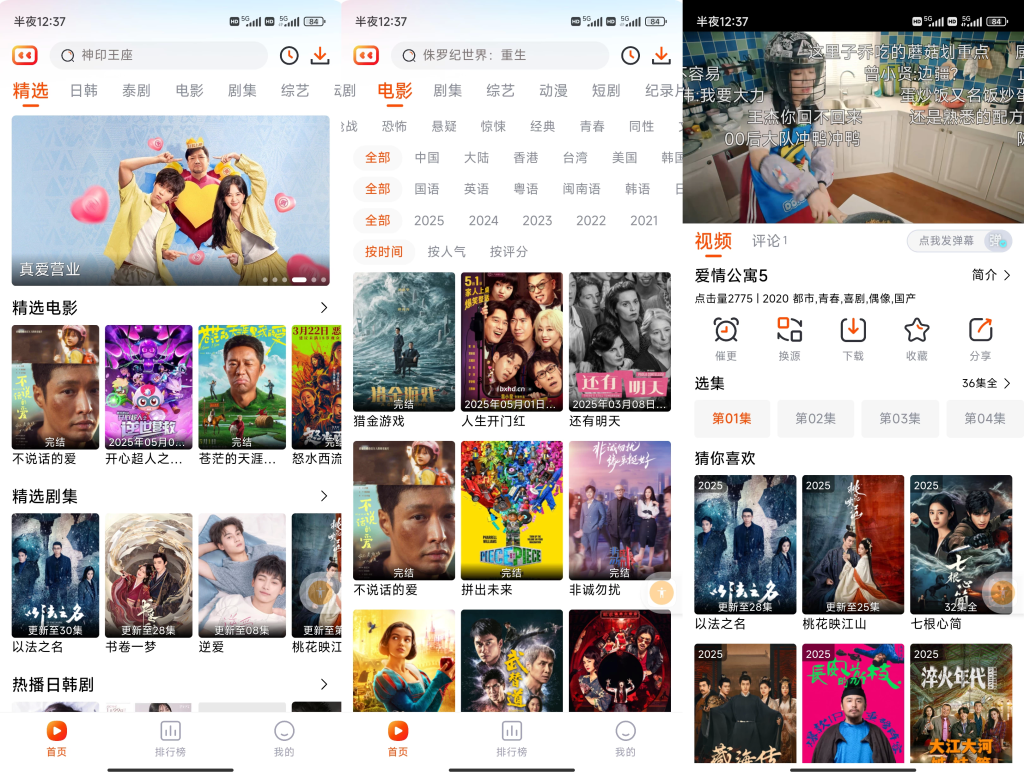Open 动漫 tab in second screen
Screen dimensions: 1024x777
553,91
